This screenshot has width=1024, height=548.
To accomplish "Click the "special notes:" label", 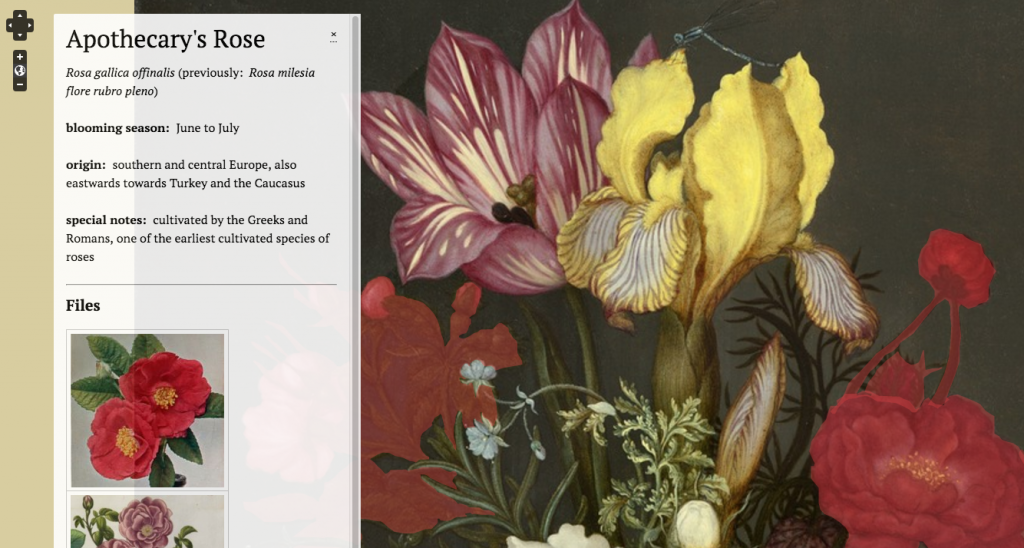I will pyautogui.click(x=106, y=220).
